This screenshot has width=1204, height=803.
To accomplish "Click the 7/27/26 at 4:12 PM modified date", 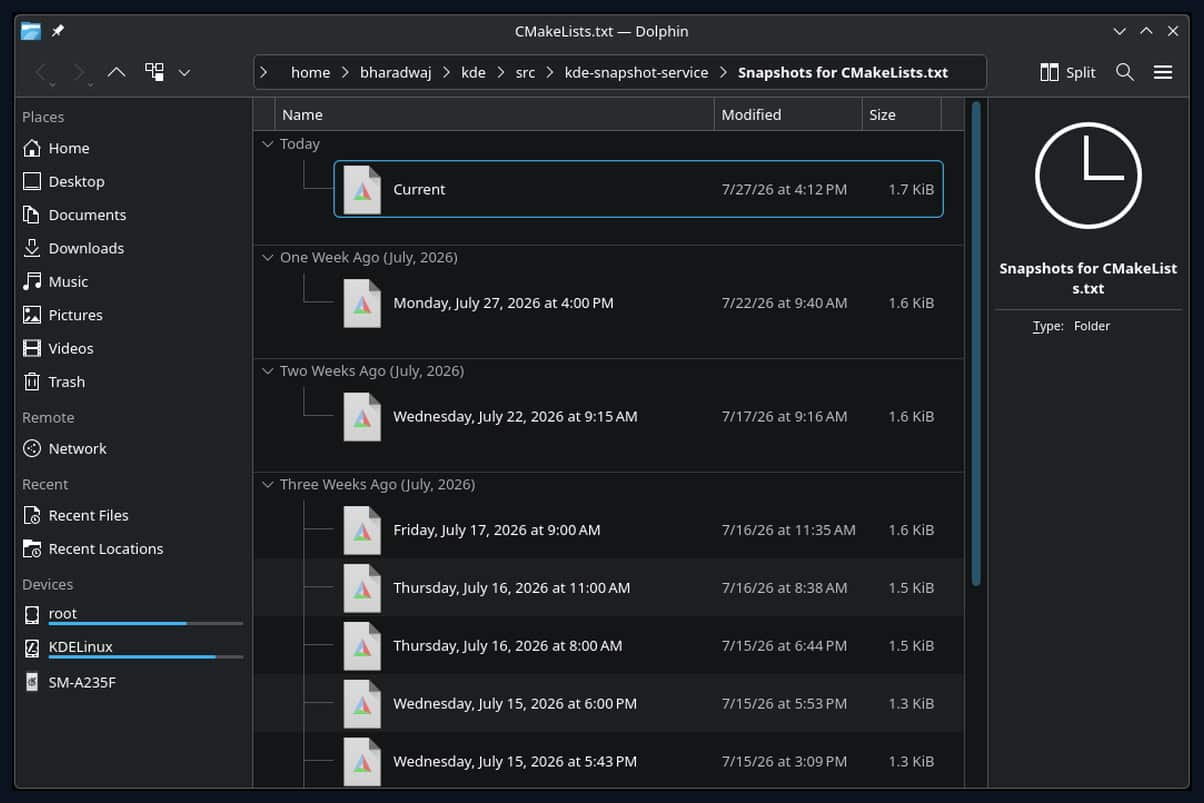I will [784, 189].
